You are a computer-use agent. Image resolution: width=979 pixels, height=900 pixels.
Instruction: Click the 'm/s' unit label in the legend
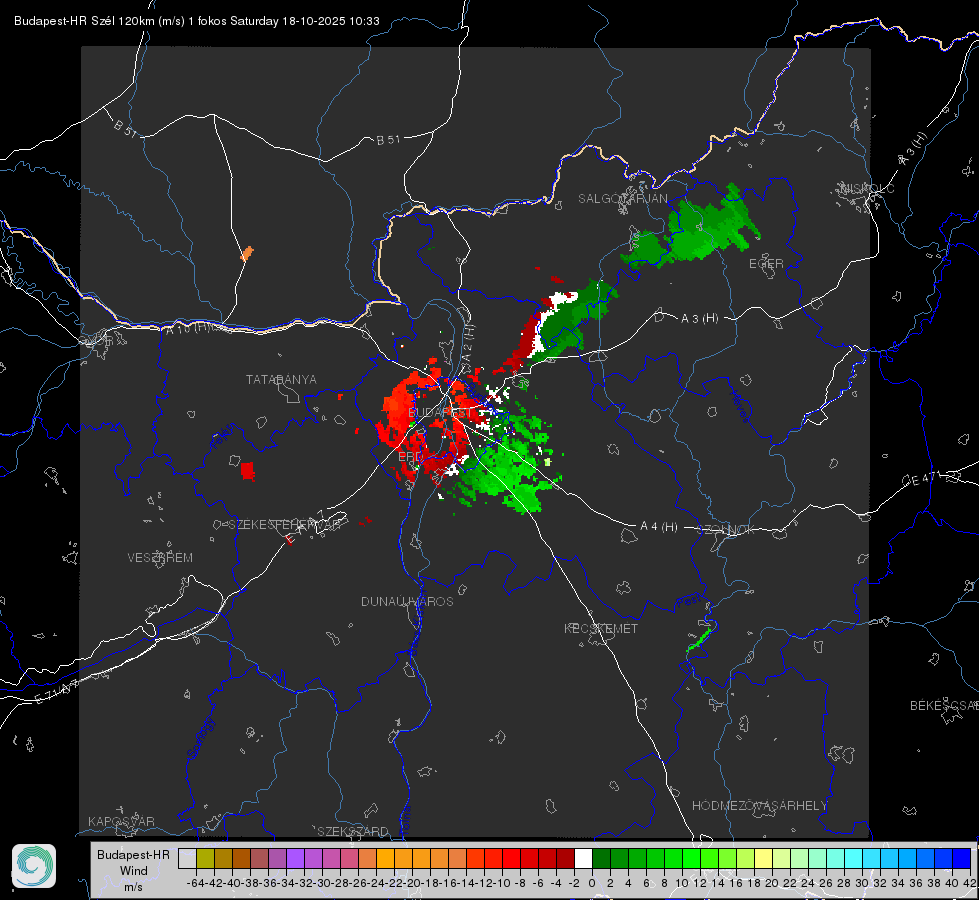(x=133, y=887)
